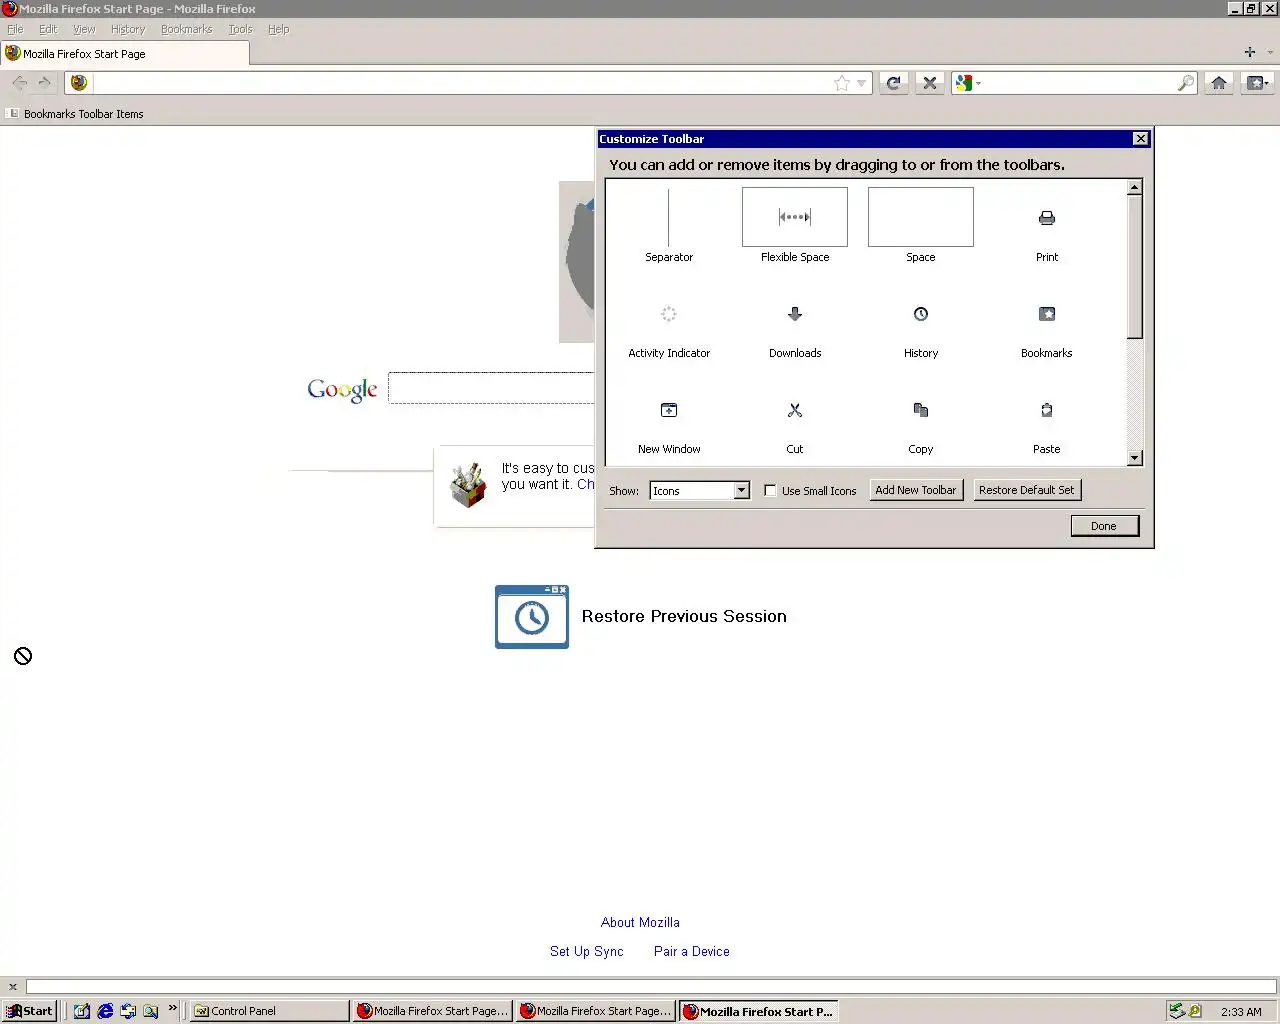Viewport: 1280px width, 1024px height.
Task: Pick the Activity Indicator icon
Action: 669,314
